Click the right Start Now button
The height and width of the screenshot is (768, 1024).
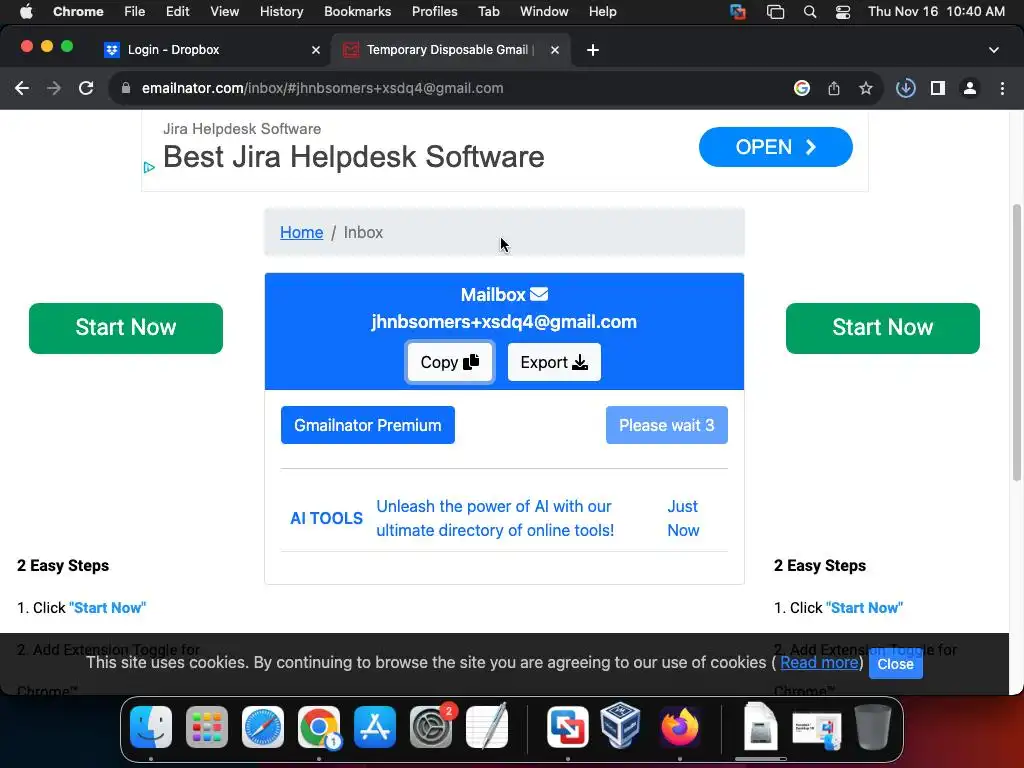(883, 328)
